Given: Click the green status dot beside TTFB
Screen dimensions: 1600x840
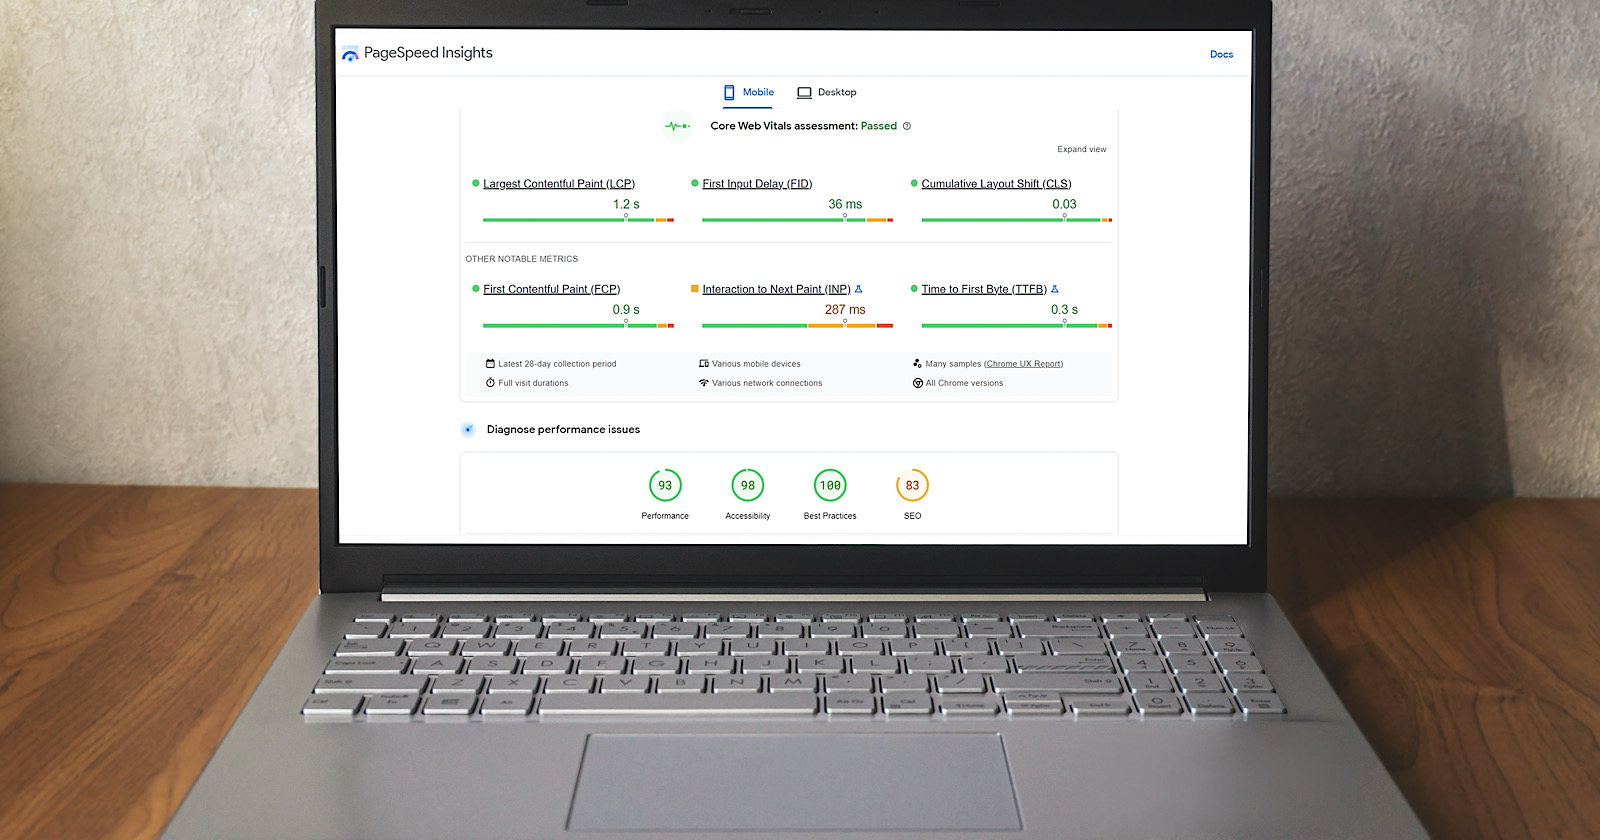Looking at the screenshot, I should pos(914,288).
